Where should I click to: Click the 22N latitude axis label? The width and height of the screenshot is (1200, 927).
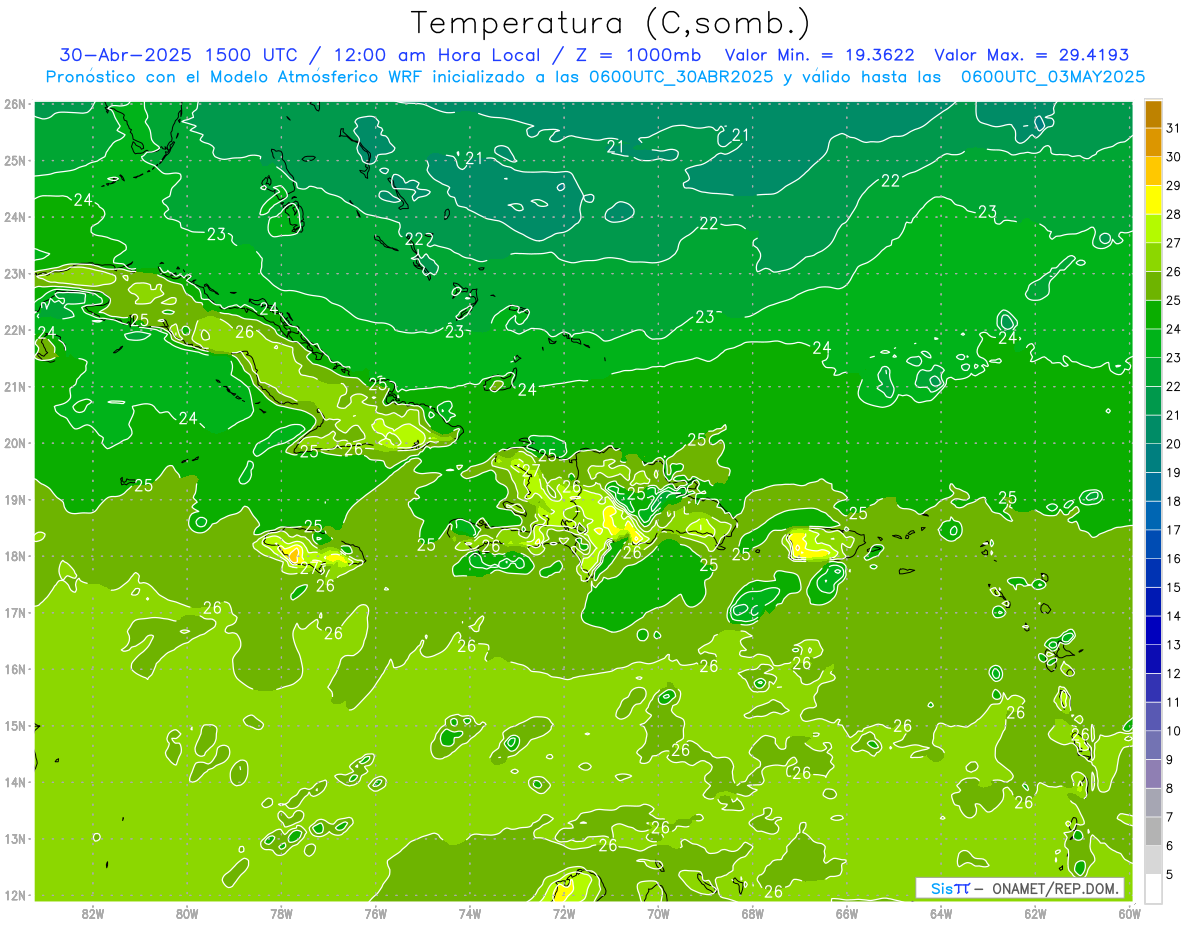(x=14, y=329)
